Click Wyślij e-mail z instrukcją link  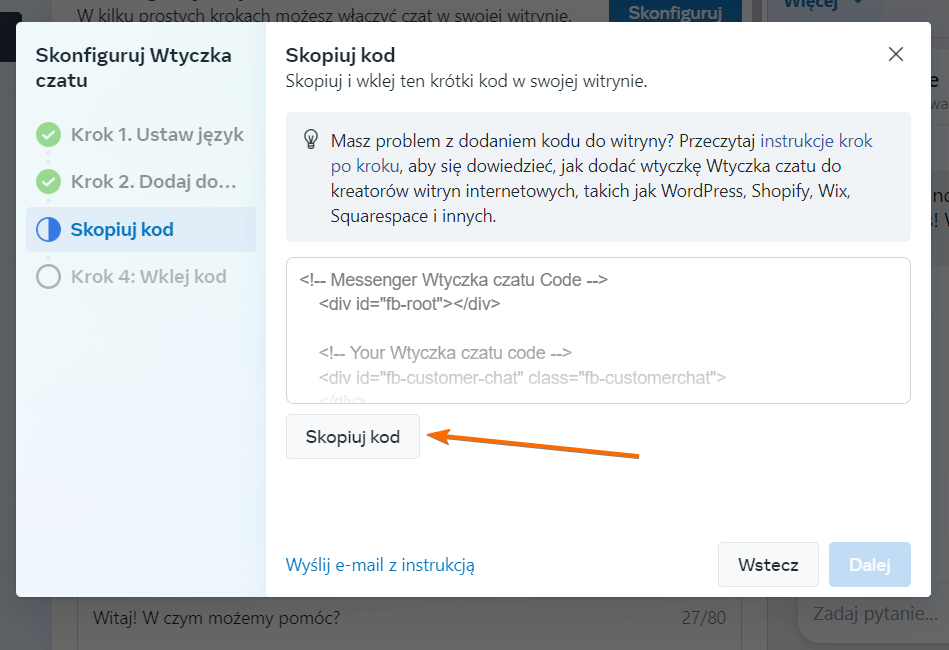(380, 565)
